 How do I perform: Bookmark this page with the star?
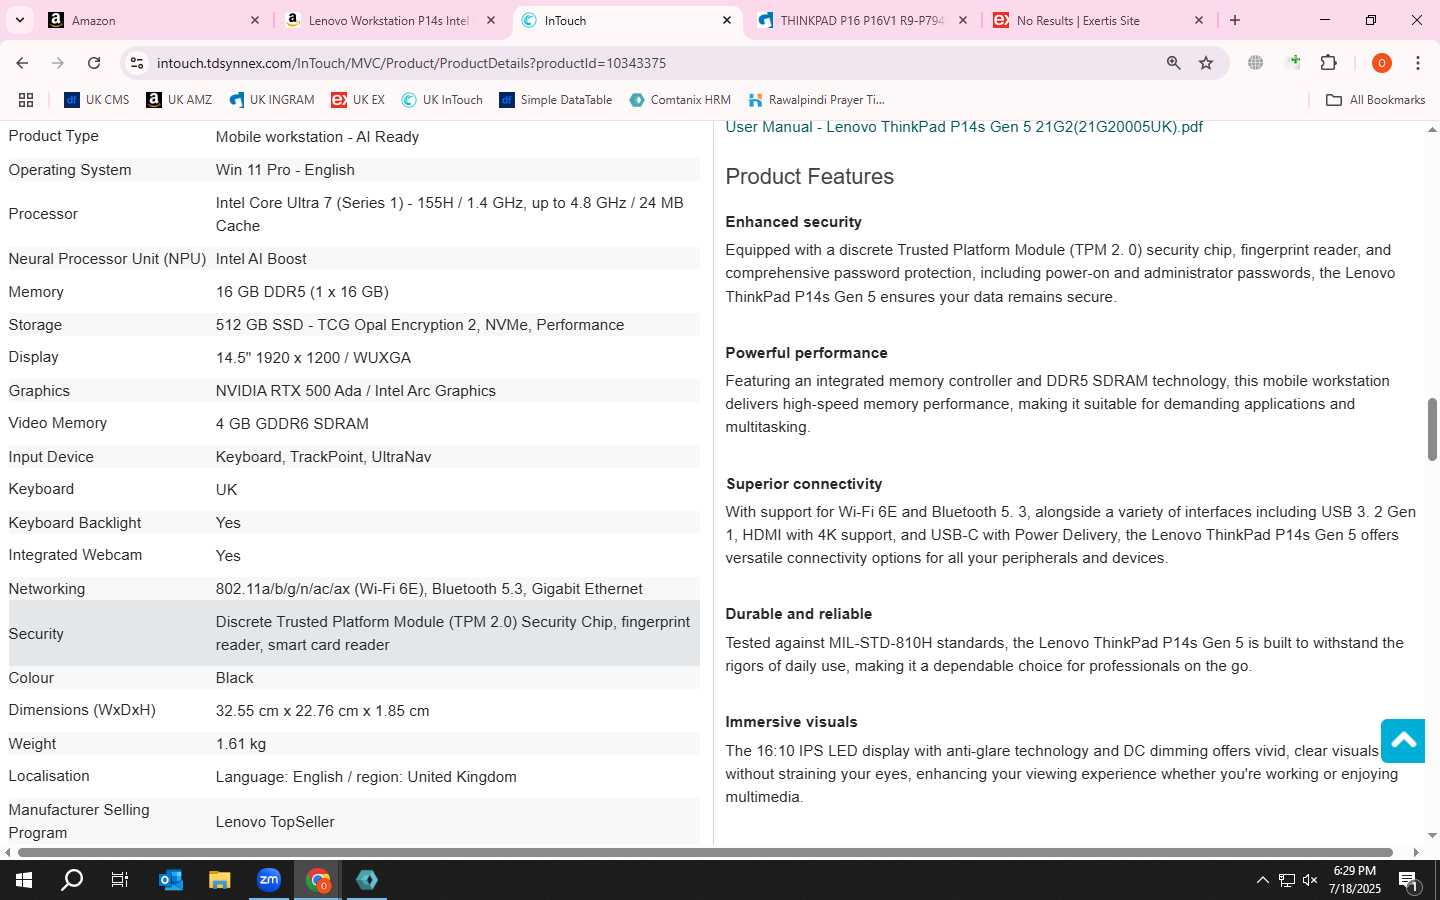(1206, 63)
